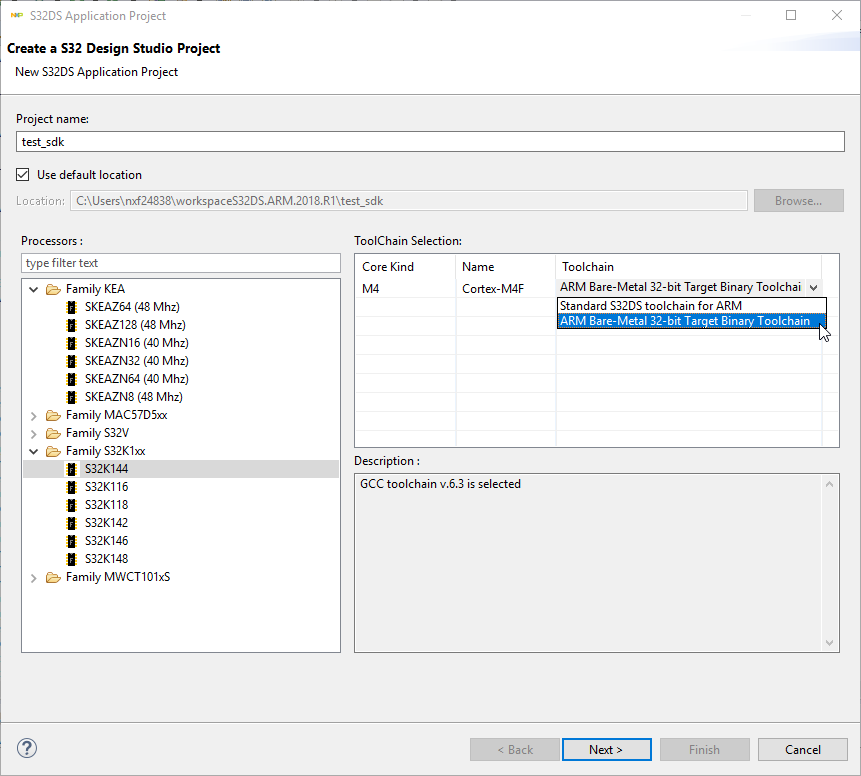Click the processors filter text box
This screenshot has height=776, width=861.
[x=181, y=263]
